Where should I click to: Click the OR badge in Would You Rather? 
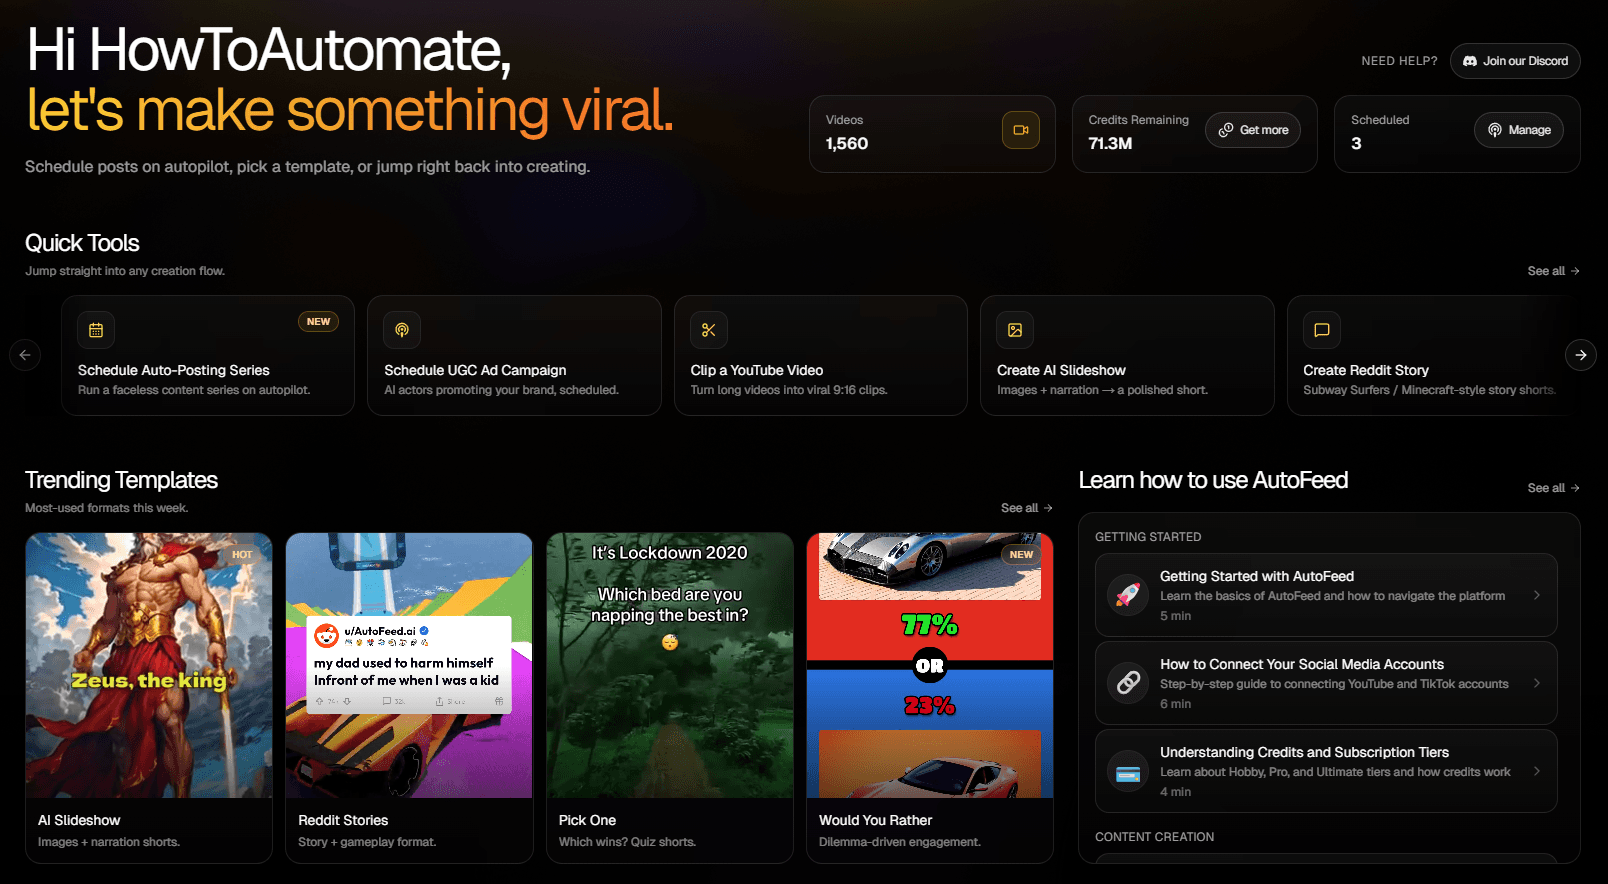(930, 666)
